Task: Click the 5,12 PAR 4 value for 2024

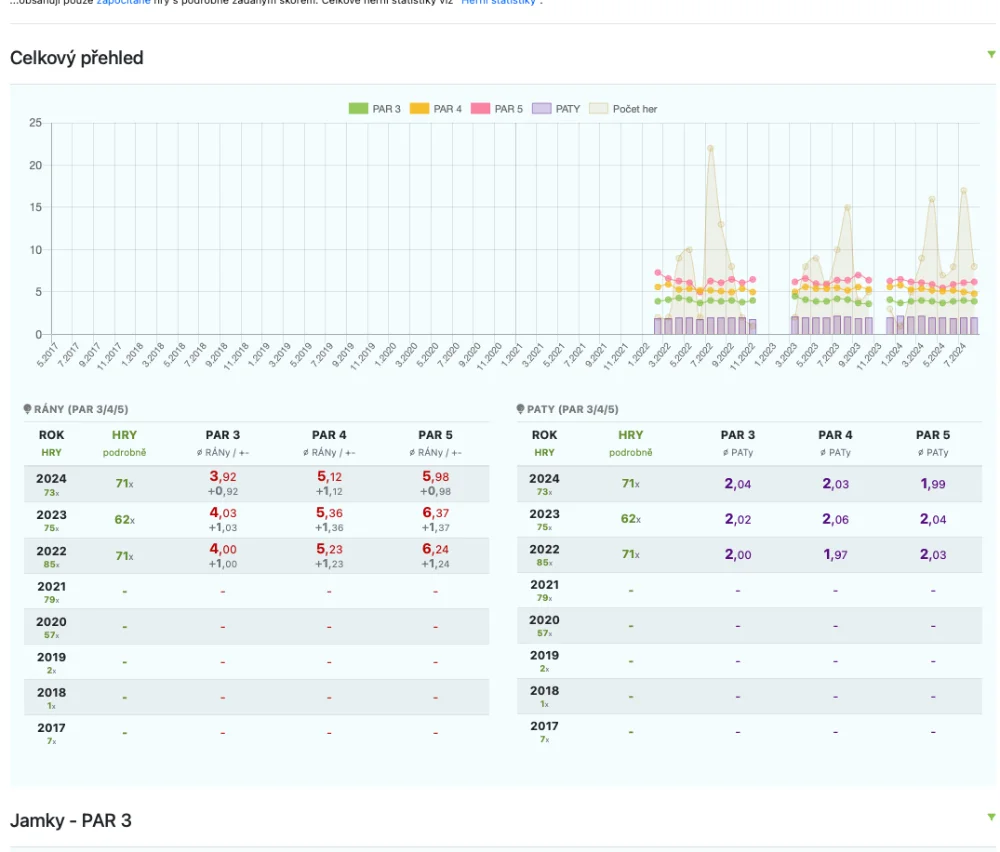Action: [329, 476]
